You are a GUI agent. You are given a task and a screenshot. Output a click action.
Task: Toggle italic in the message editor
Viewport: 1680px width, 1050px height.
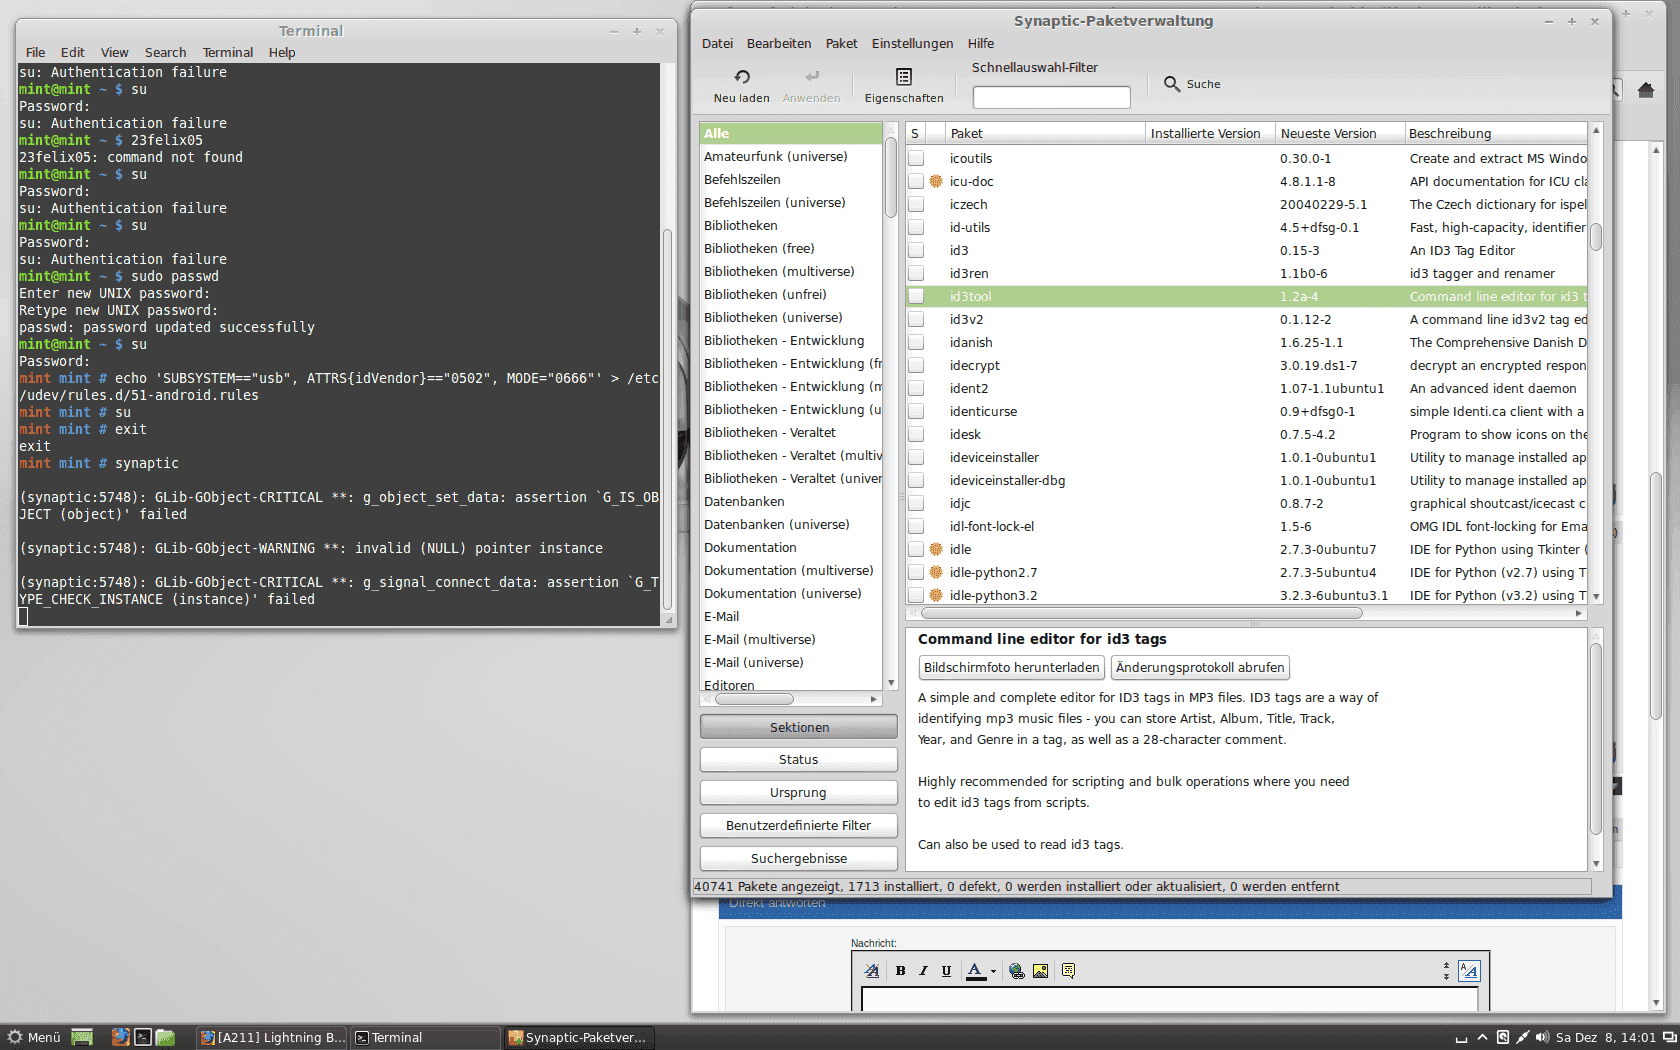tap(923, 971)
